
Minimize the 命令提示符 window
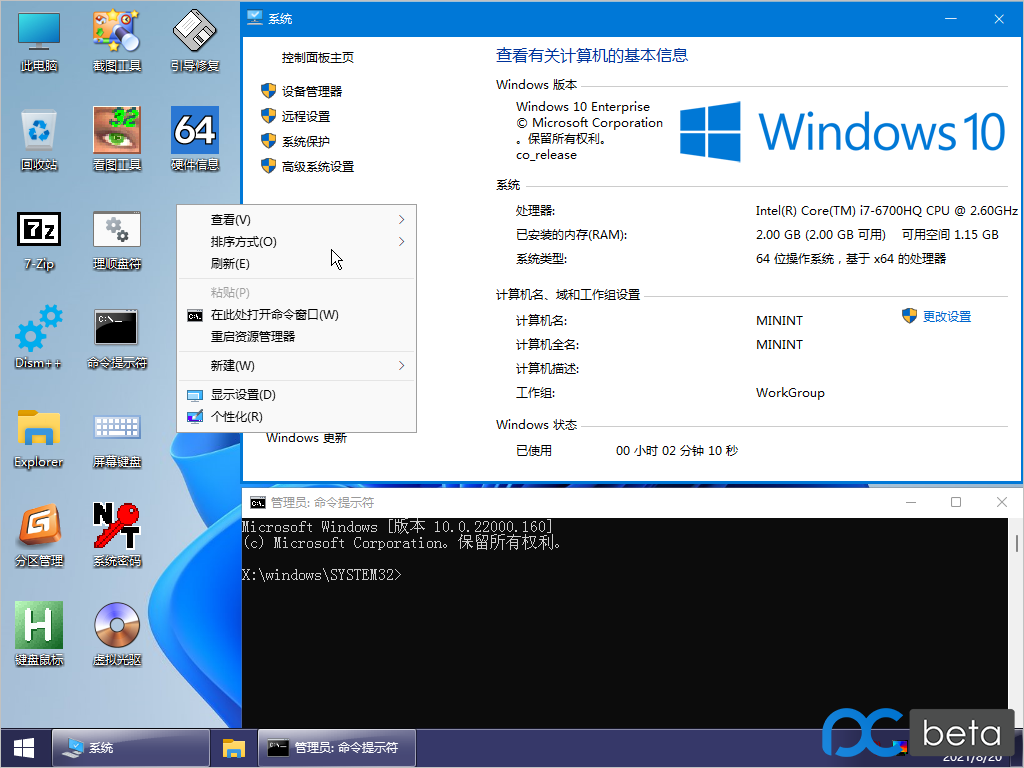911,502
